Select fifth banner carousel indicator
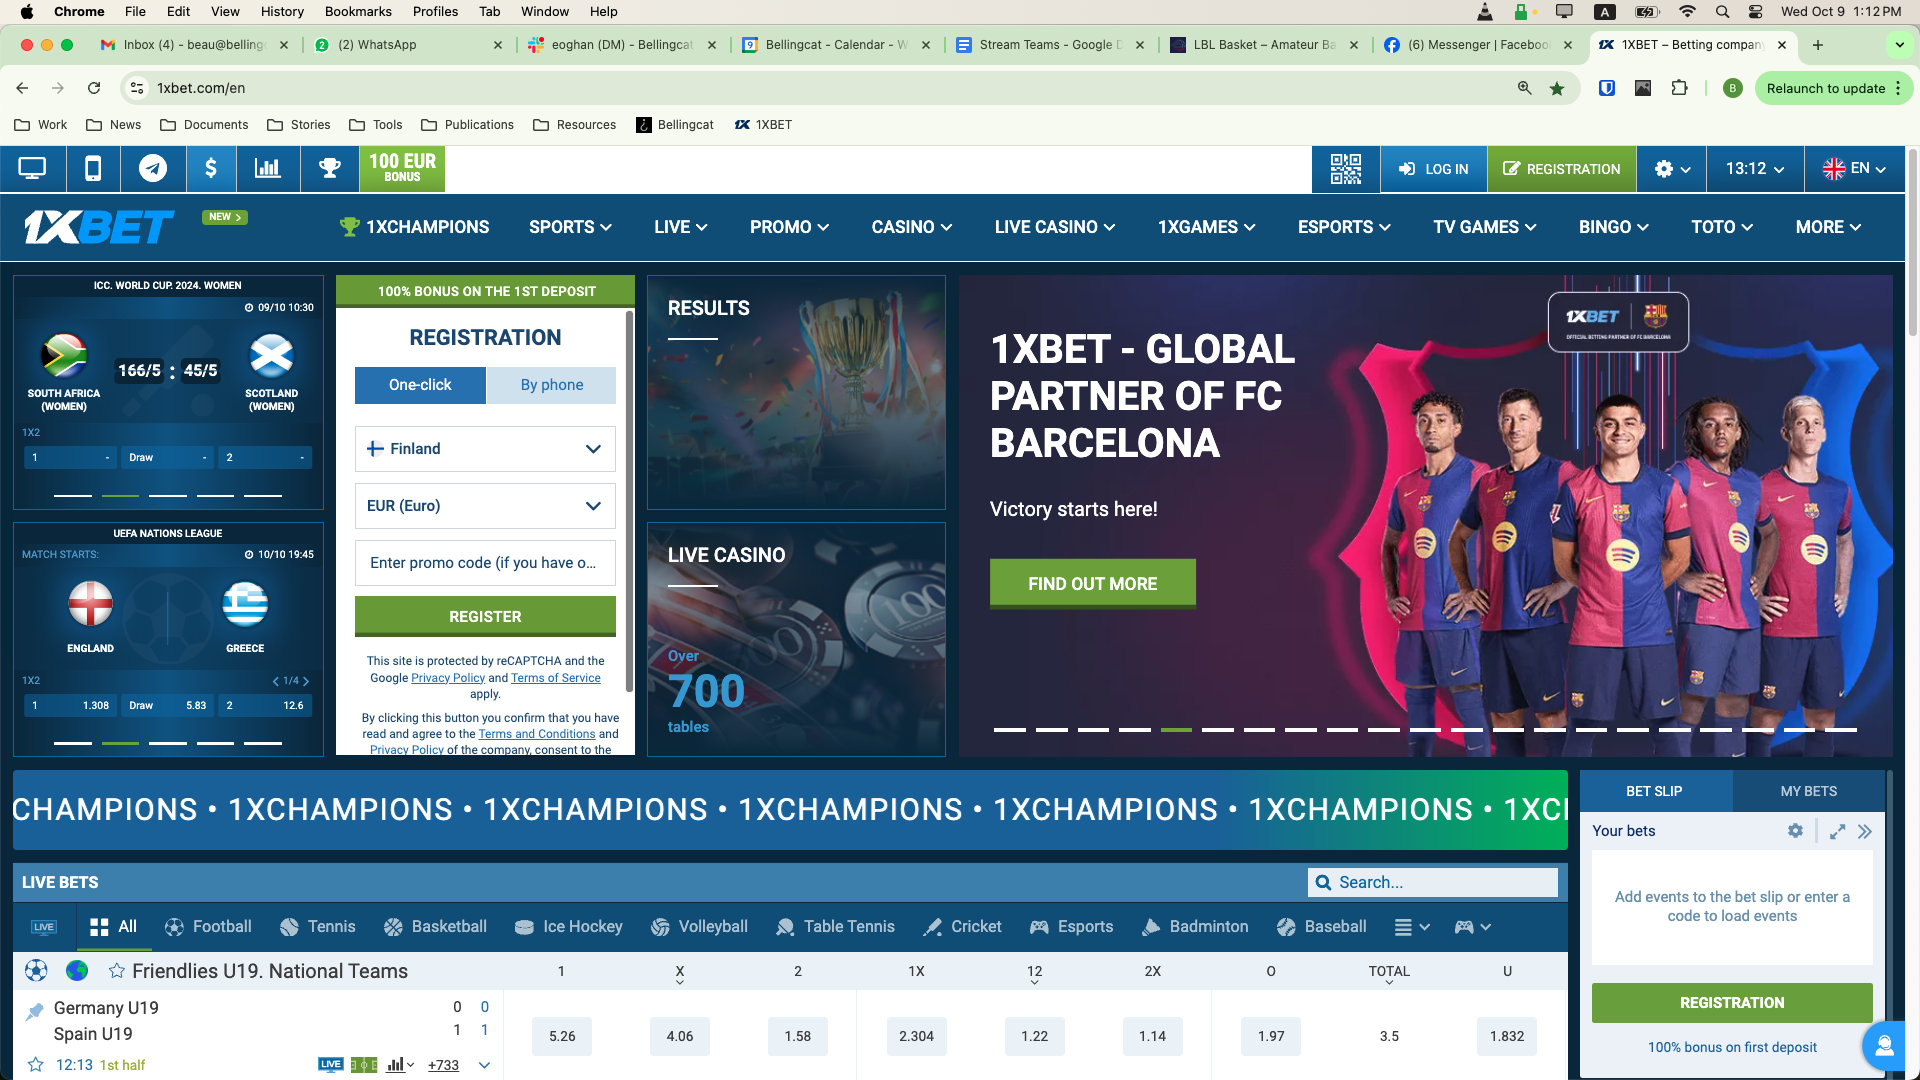The width and height of the screenshot is (1920, 1080). pos(1176,730)
